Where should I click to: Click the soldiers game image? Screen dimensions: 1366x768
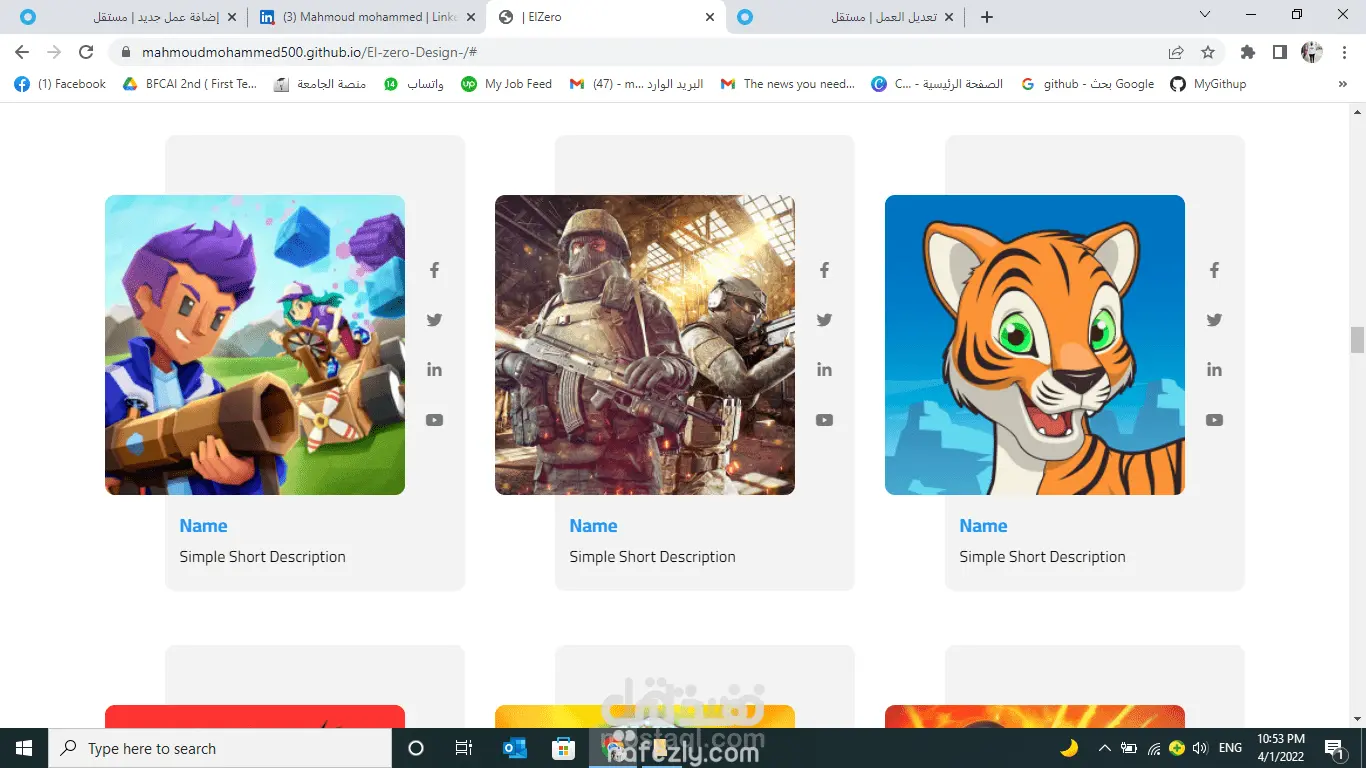coord(645,345)
